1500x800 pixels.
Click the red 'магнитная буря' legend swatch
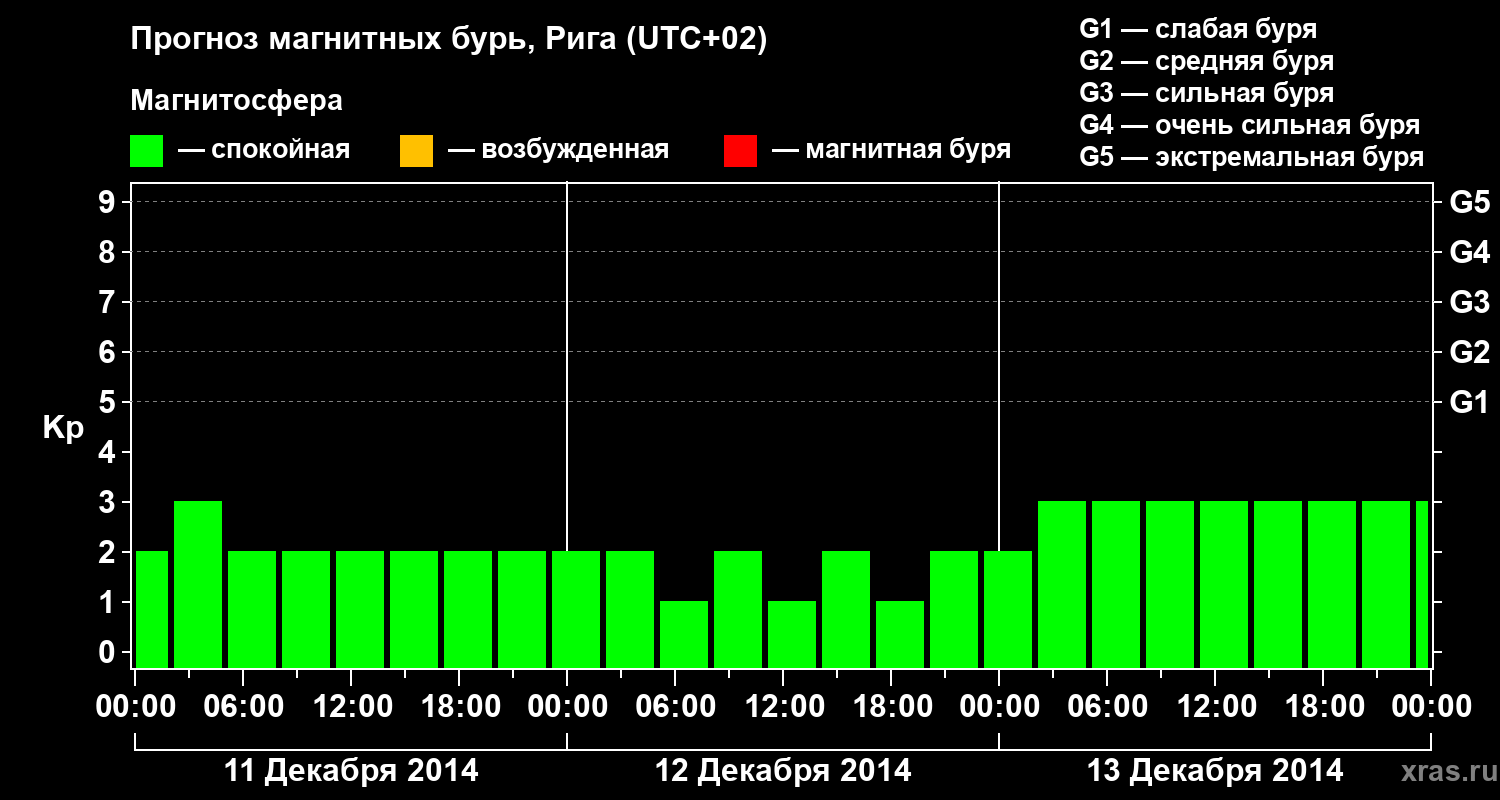740,151
